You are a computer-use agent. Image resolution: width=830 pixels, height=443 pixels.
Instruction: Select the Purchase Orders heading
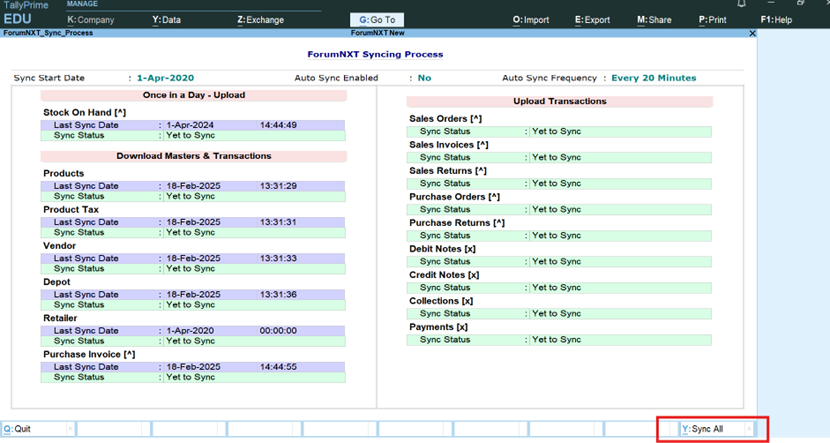(454, 196)
